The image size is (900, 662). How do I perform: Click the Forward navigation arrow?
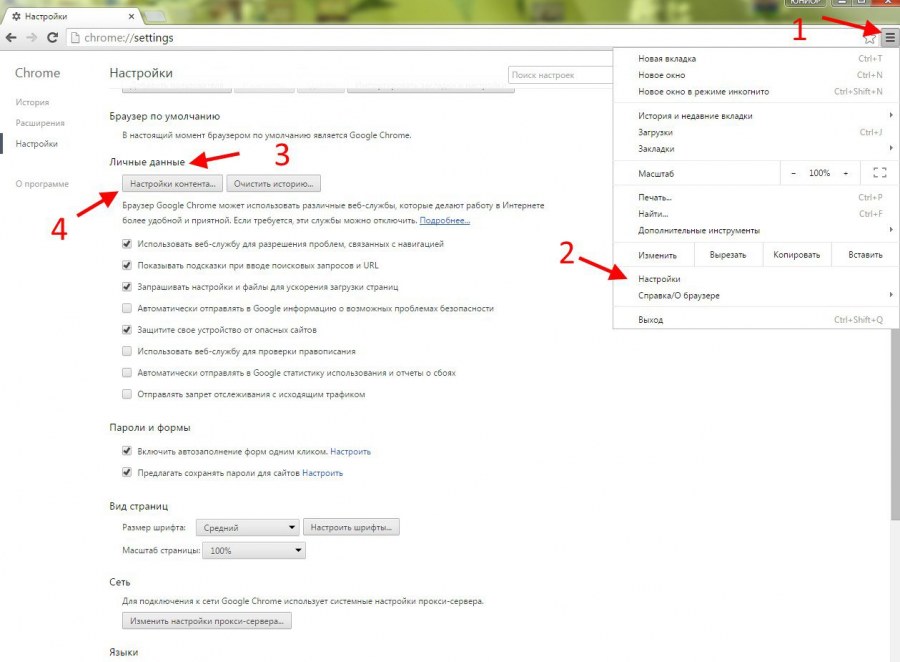pos(31,37)
